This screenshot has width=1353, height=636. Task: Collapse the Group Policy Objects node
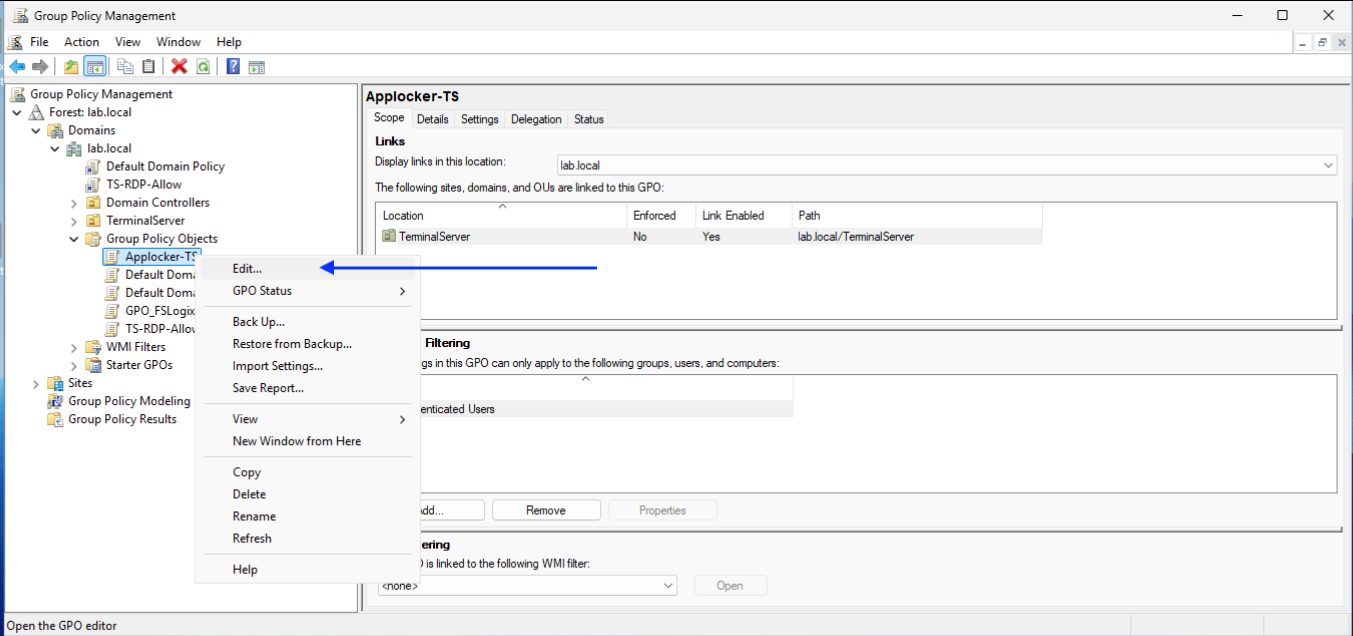(x=74, y=238)
